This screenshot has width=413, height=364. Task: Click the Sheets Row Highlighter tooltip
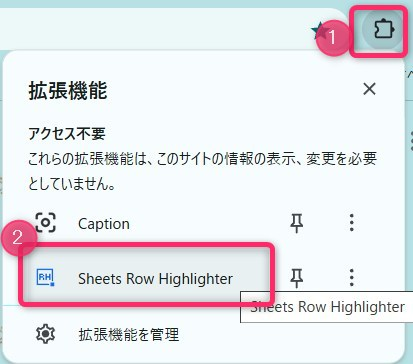tap(327, 307)
